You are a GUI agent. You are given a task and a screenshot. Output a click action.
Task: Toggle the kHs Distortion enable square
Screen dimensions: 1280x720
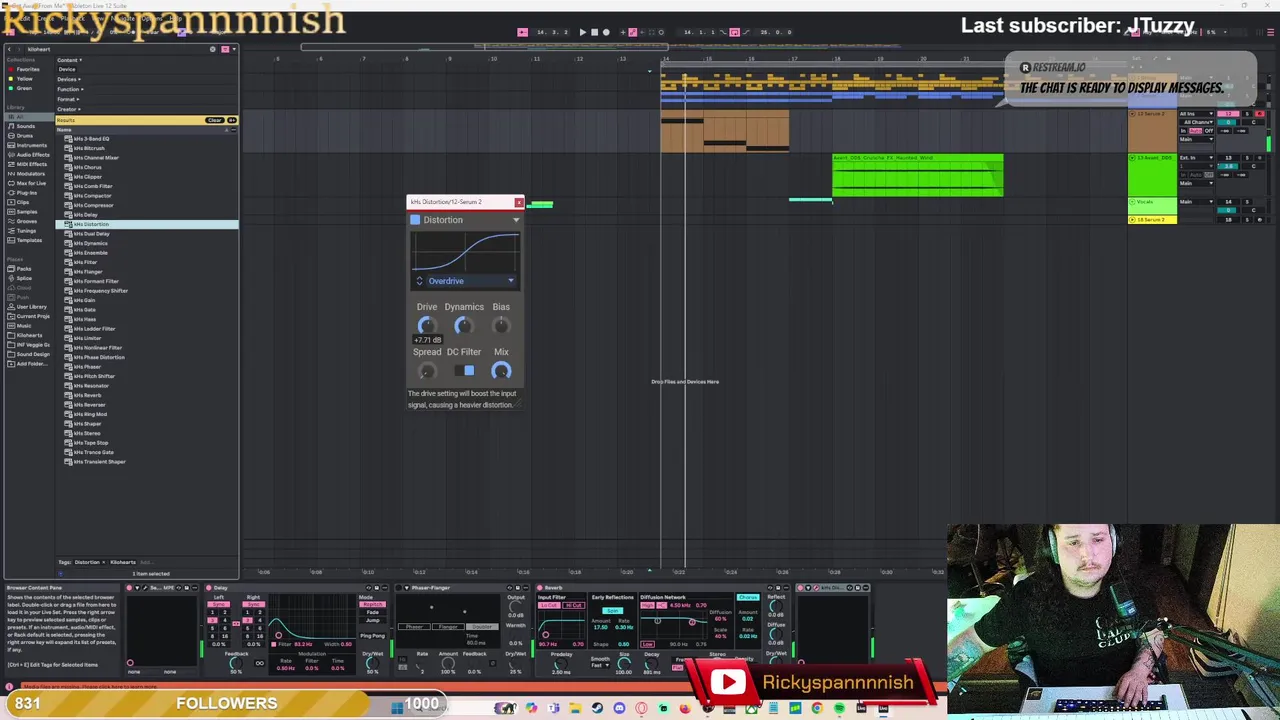[415, 220]
